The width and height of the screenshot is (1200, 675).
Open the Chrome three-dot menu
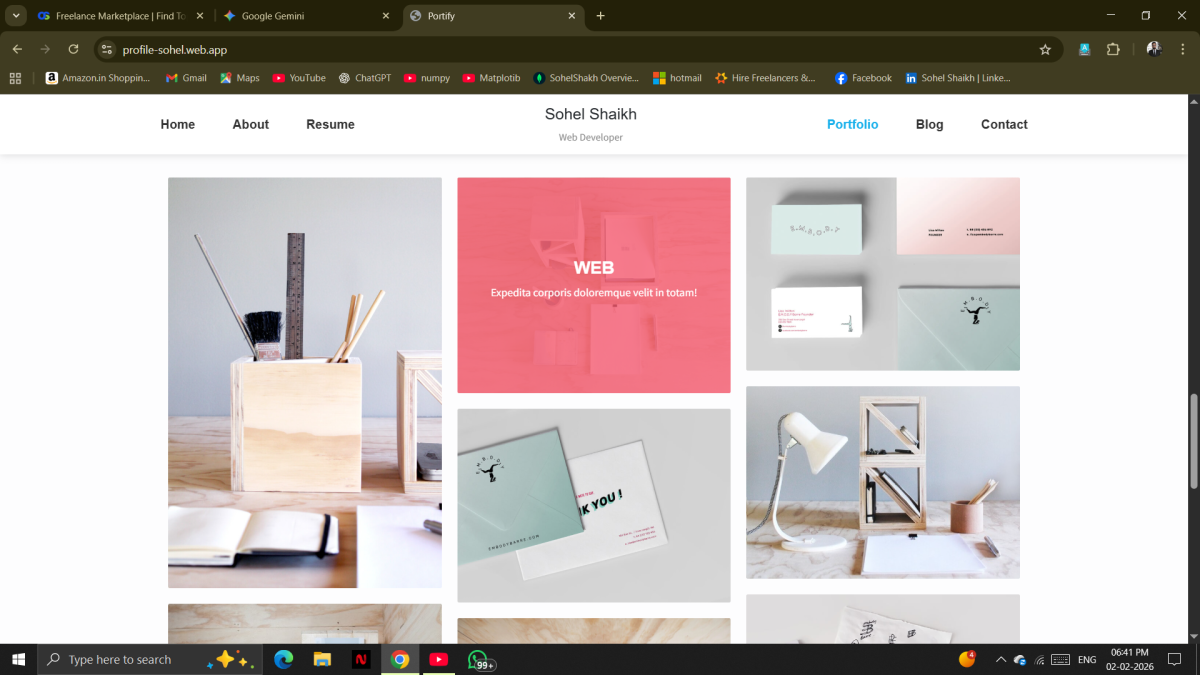[1183, 49]
